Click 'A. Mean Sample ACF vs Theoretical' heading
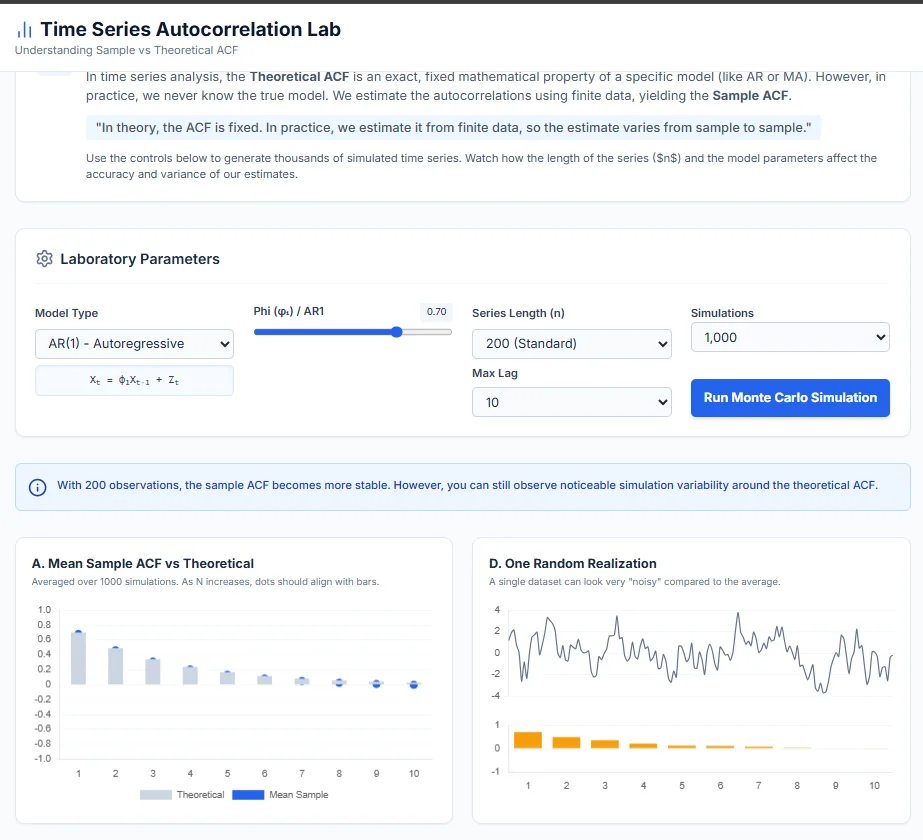923x840 pixels. (142, 563)
